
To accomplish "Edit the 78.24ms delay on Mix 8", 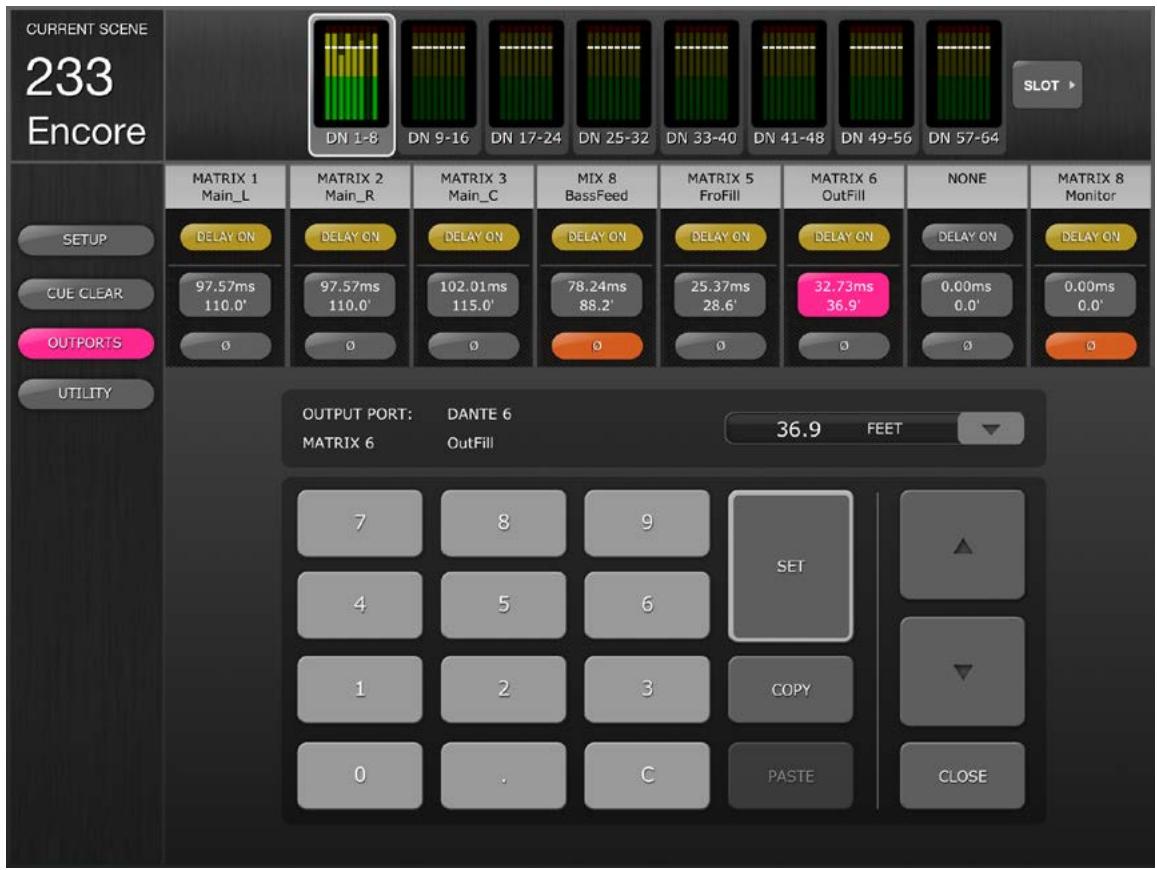I will (x=597, y=295).
